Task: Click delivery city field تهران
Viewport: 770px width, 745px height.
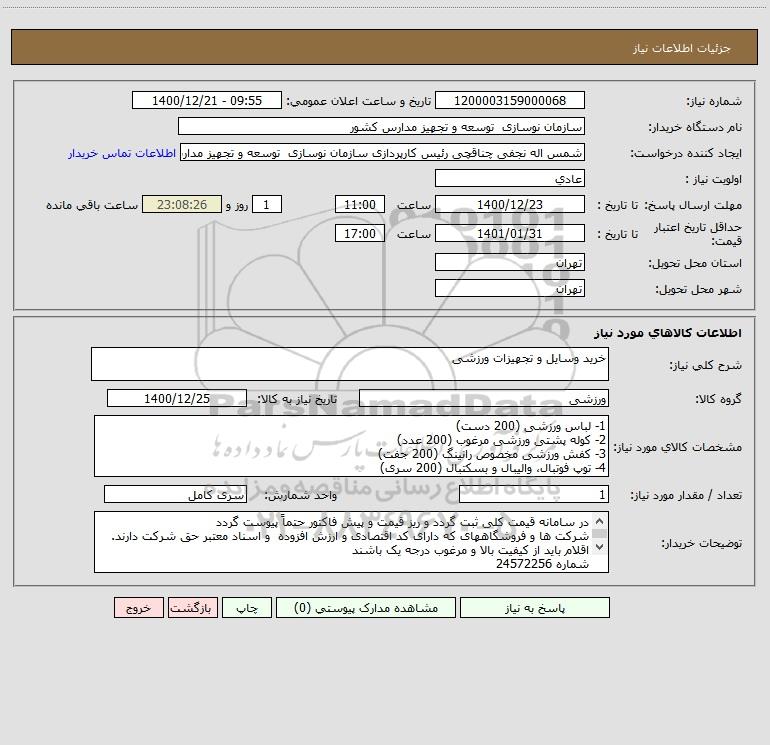Action: point(510,288)
